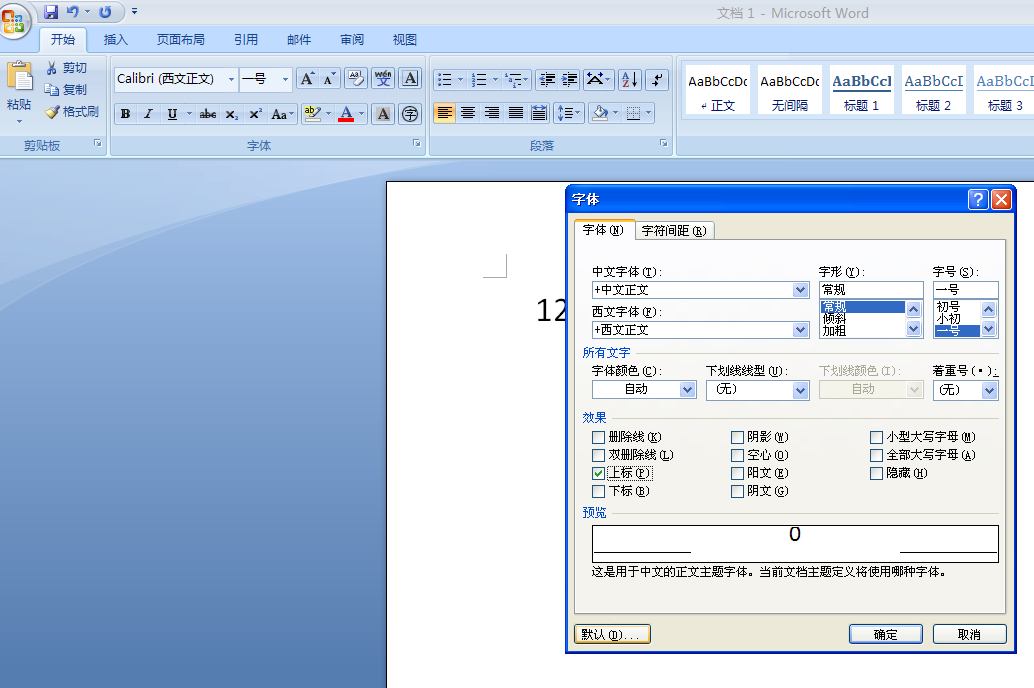Open ribbon font name dropdown Calibri
Screen dimensions: 1034x688
click(231, 80)
